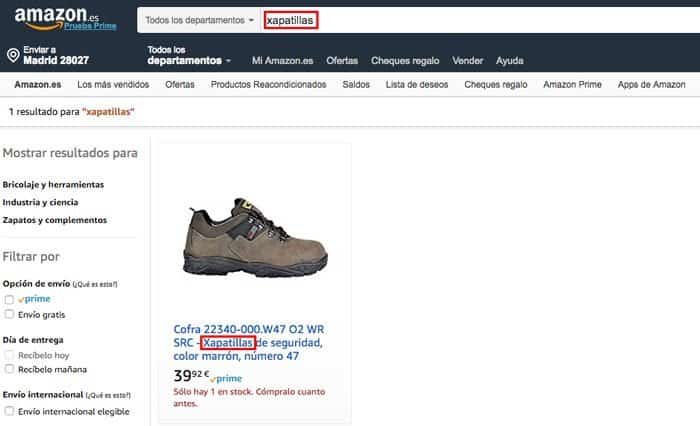Check the Recíbelo hoy checkbox

coord(9,355)
